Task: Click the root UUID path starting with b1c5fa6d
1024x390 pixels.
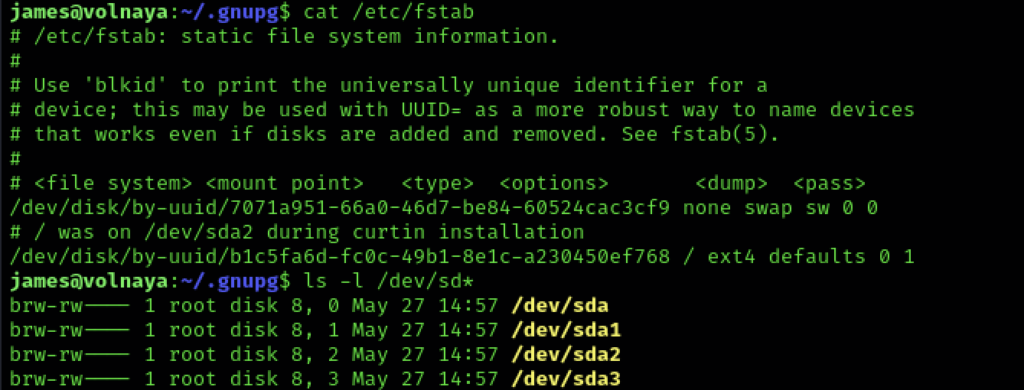Action: [340, 257]
